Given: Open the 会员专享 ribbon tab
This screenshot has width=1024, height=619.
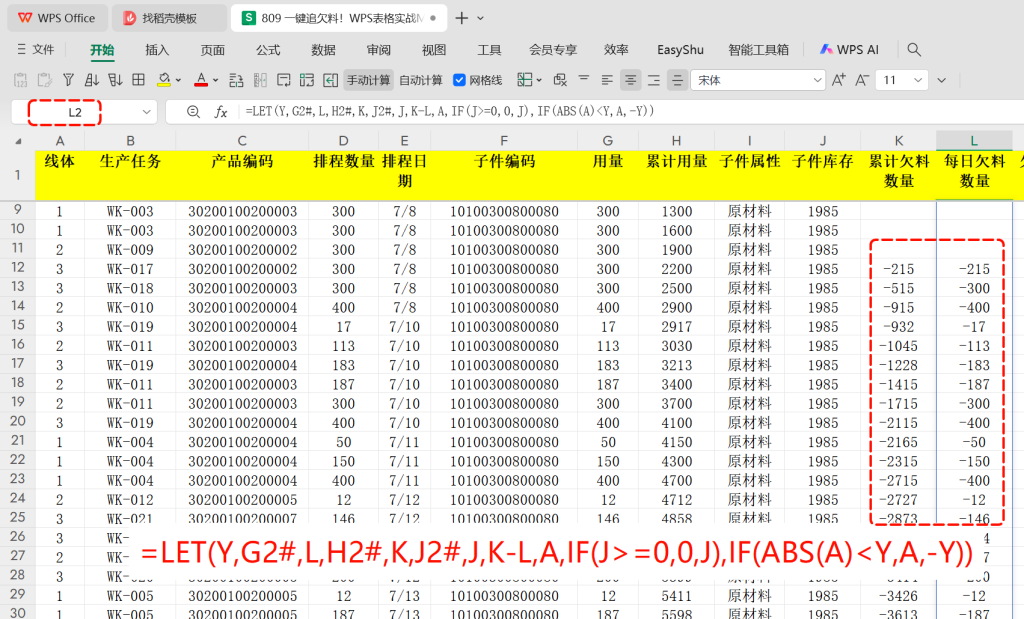Looking at the screenshot, I should (x=553, y=50).
